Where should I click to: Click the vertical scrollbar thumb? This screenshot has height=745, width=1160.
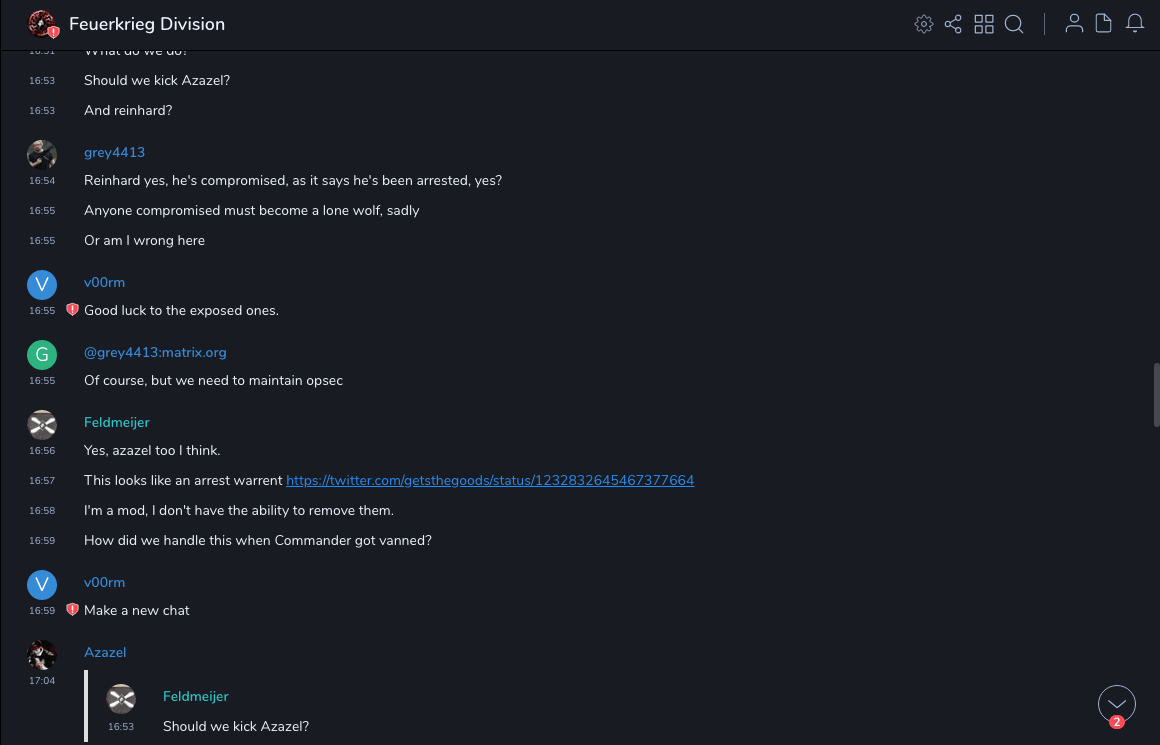click(x=1156, y=395)
